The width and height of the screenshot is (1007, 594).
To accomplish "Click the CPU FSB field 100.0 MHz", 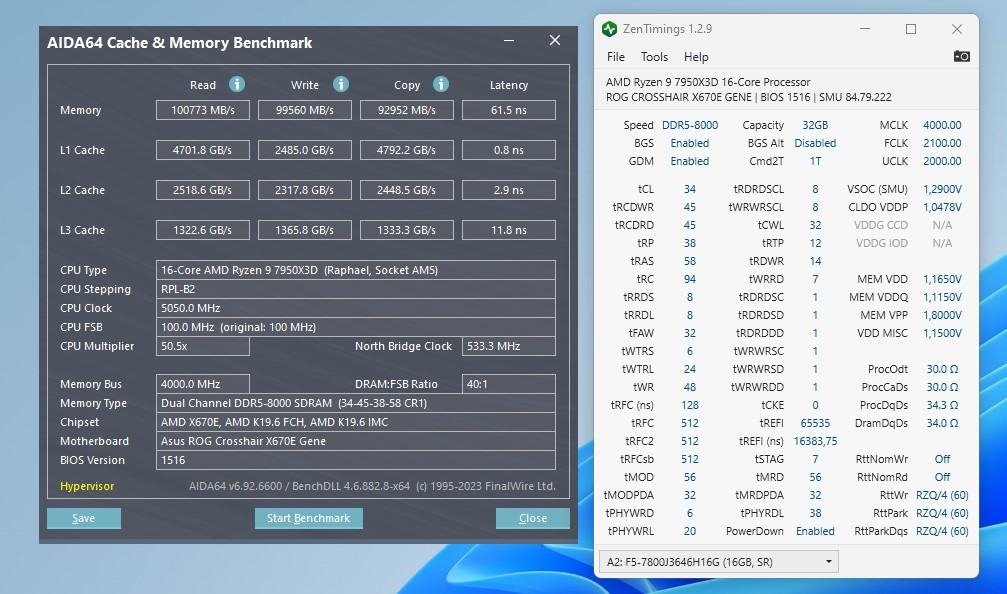I will [x=356, y=327].
